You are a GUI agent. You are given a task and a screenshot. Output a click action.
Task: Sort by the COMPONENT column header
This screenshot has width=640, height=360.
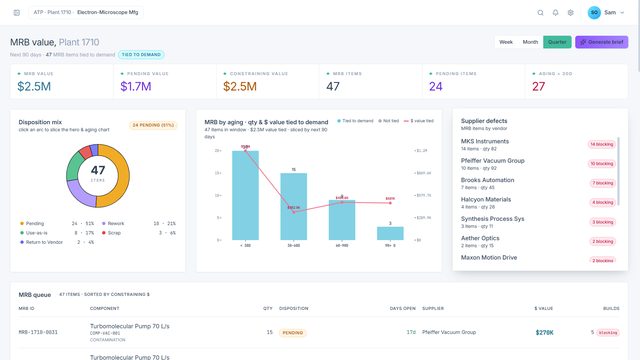[104, 309]
